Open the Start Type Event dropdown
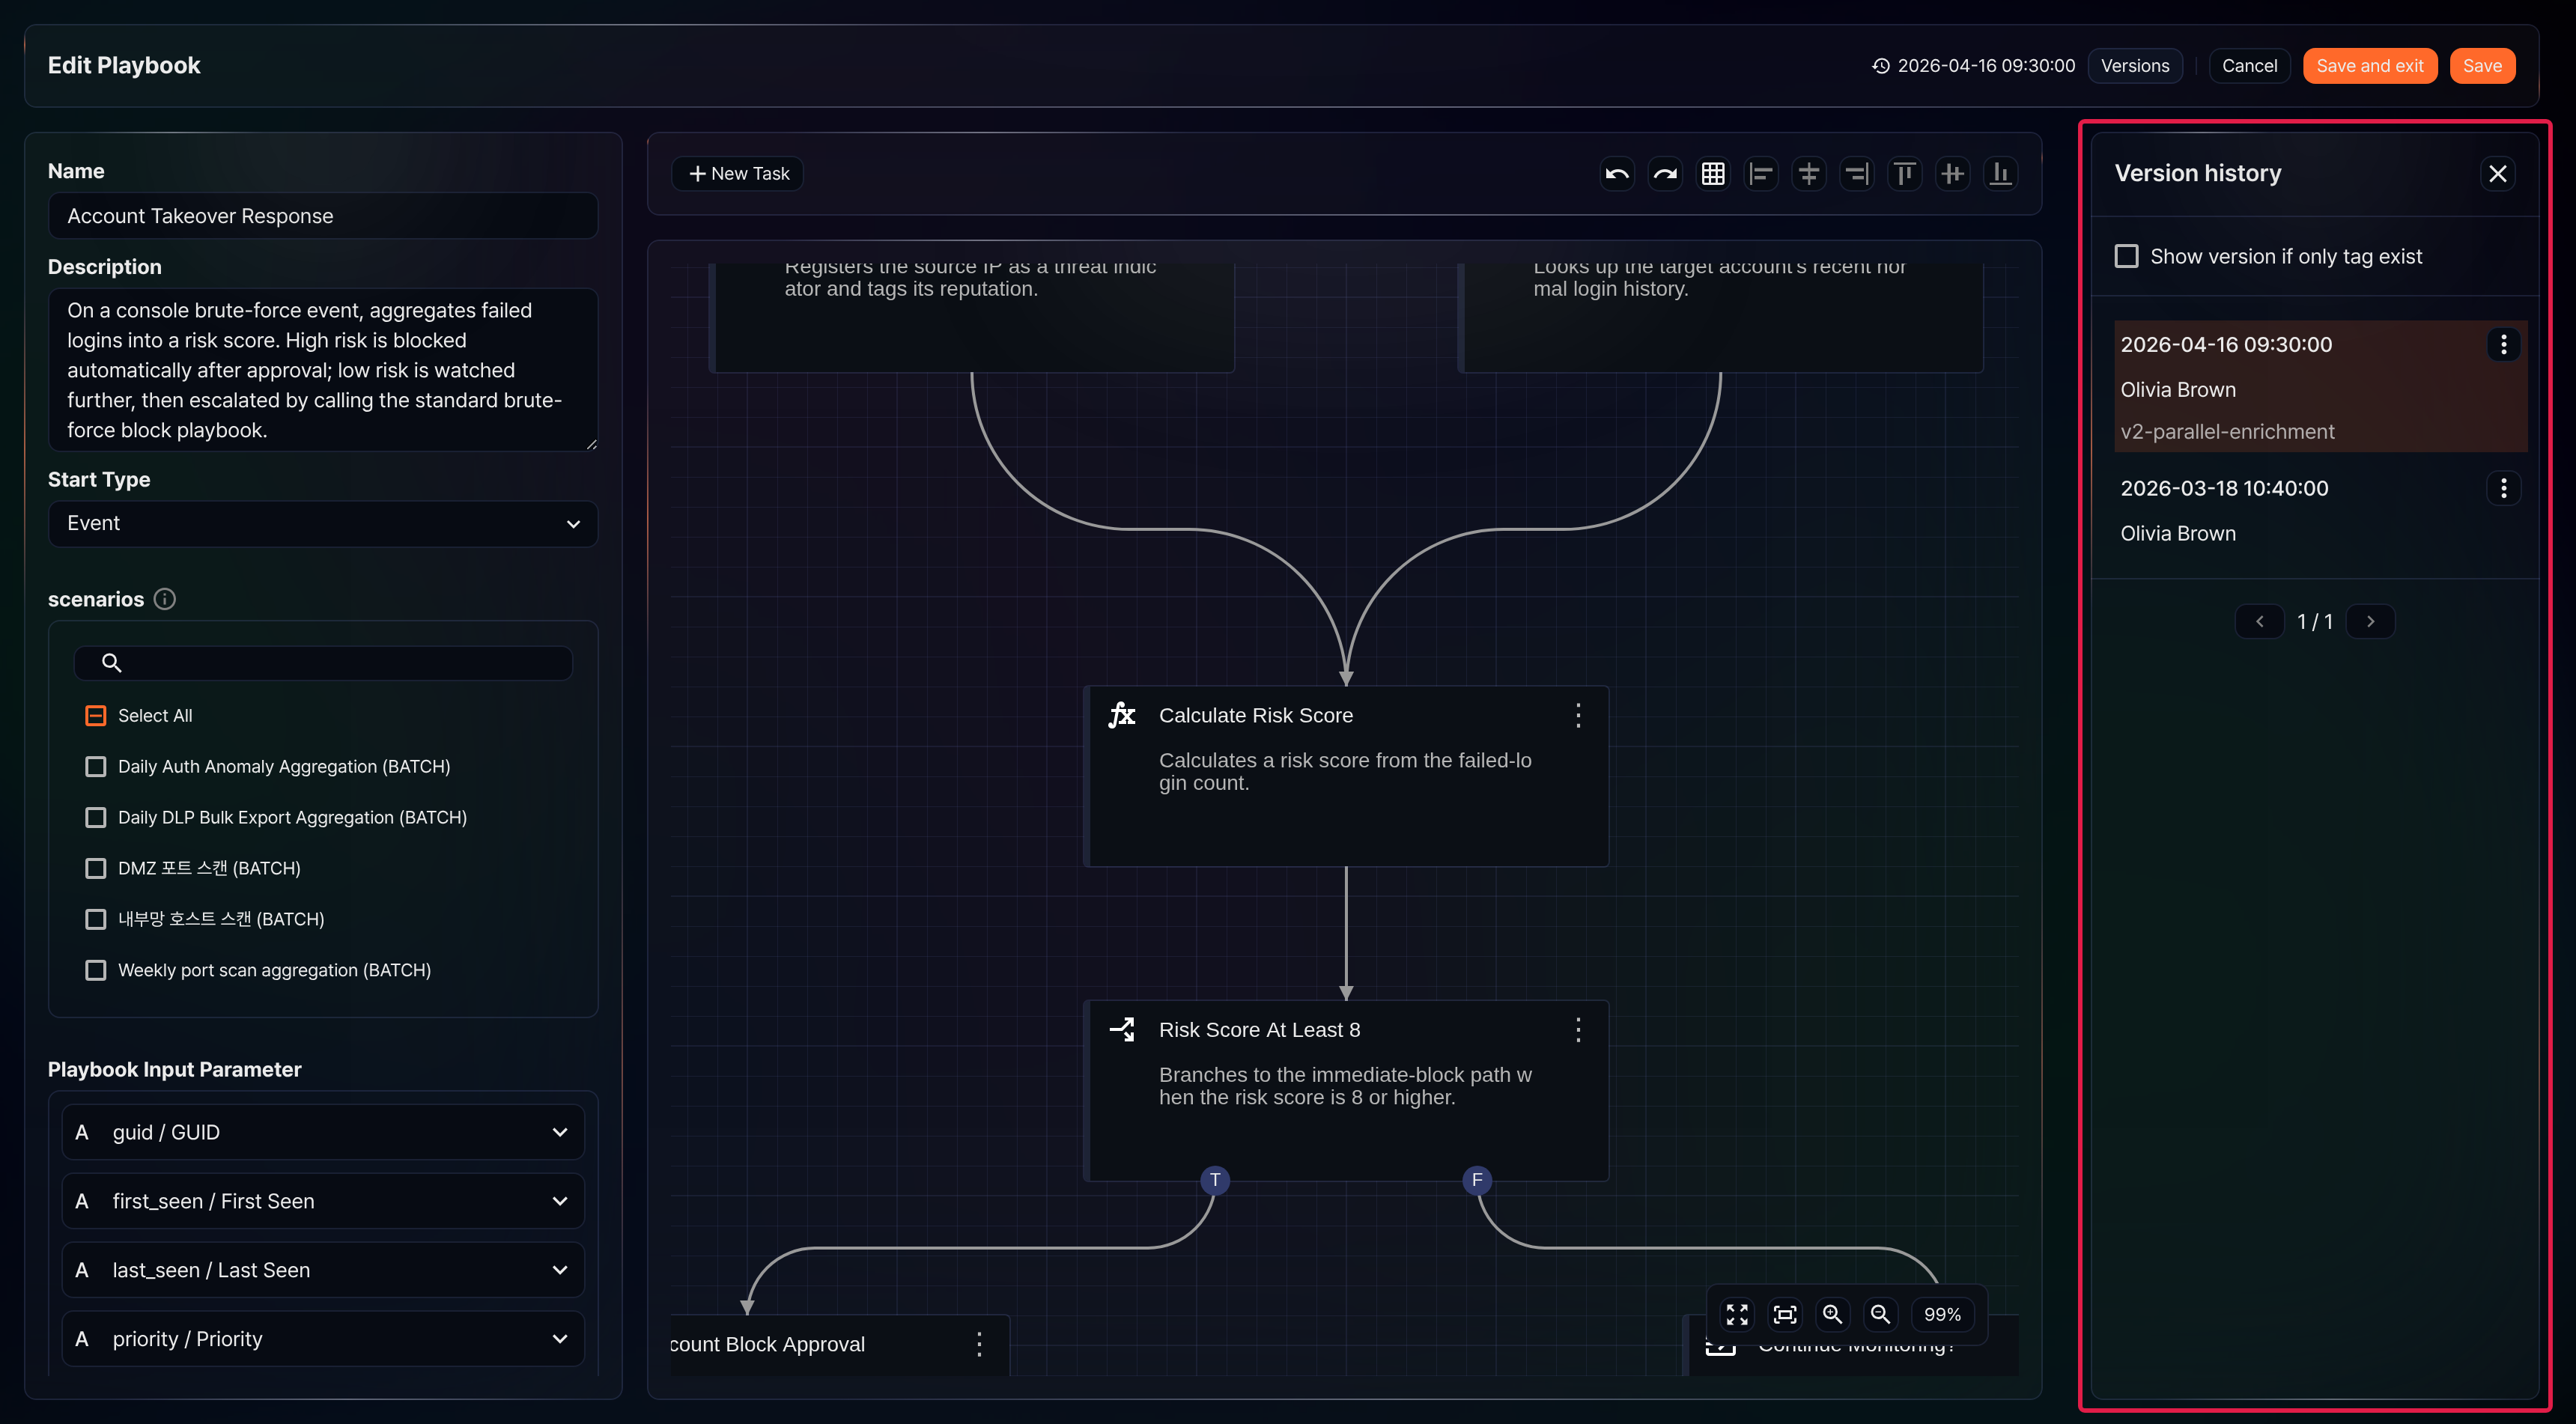Viewport: 2576px width, 1424px height. pos(323,524)
